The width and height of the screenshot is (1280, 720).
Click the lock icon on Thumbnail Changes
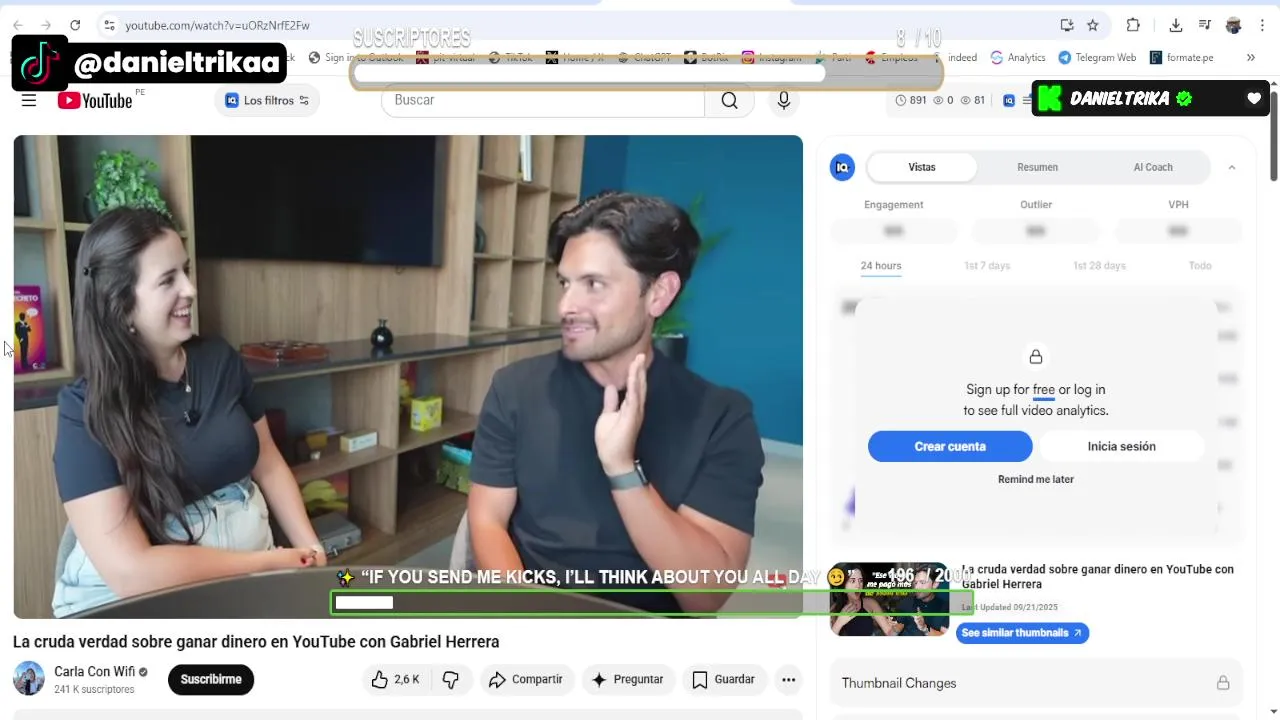click(x=1223, y=683)
